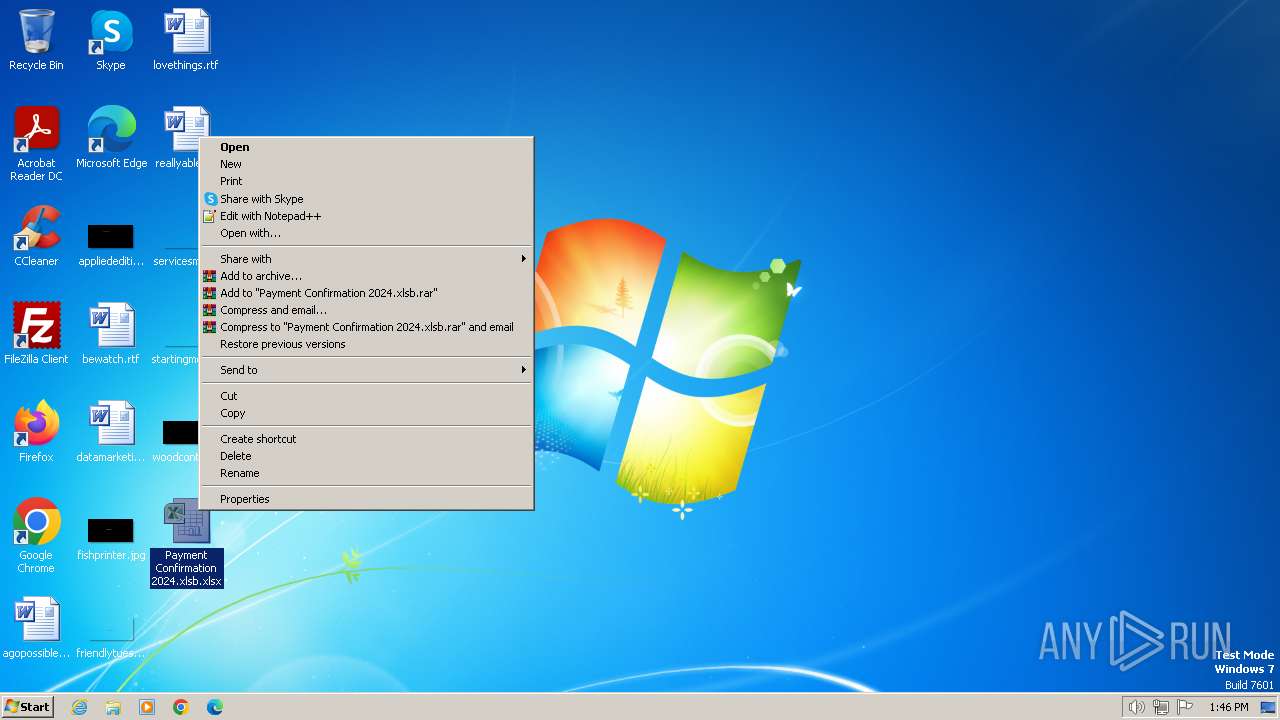
Task: Choose Open with... entry
Action: pos(367,233)
